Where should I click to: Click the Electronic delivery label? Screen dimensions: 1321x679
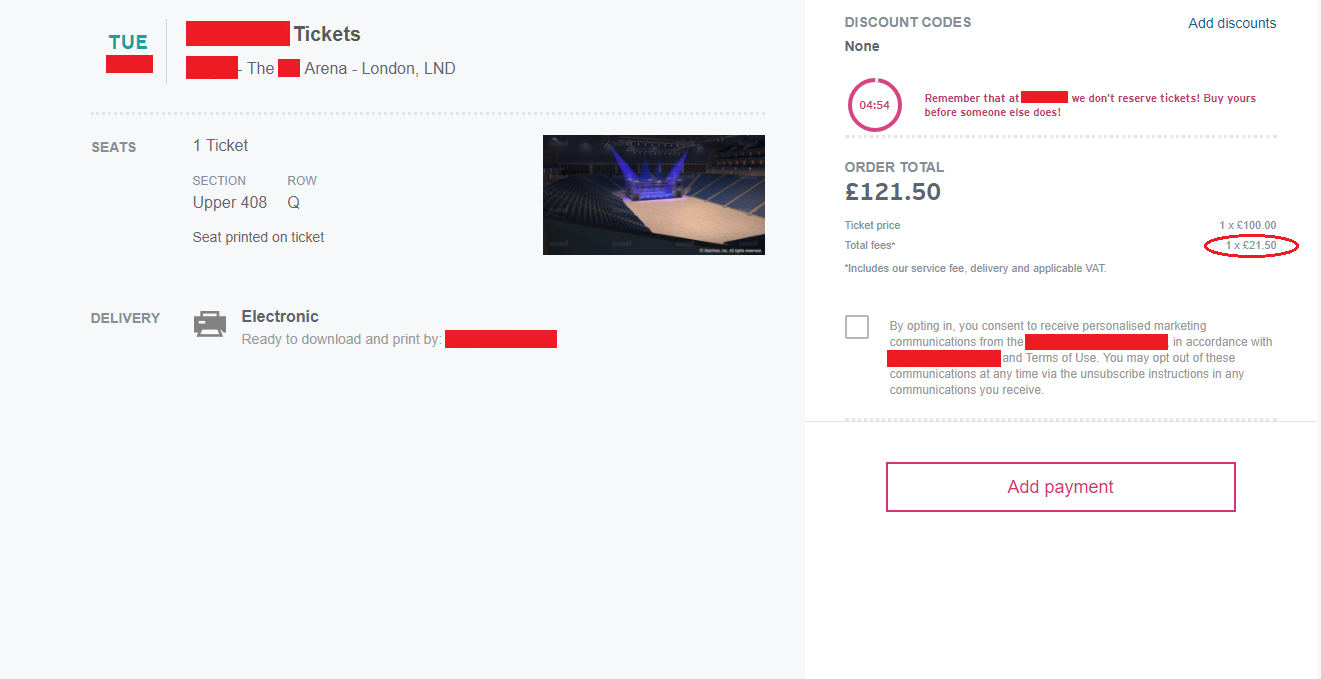coord(280,316)
